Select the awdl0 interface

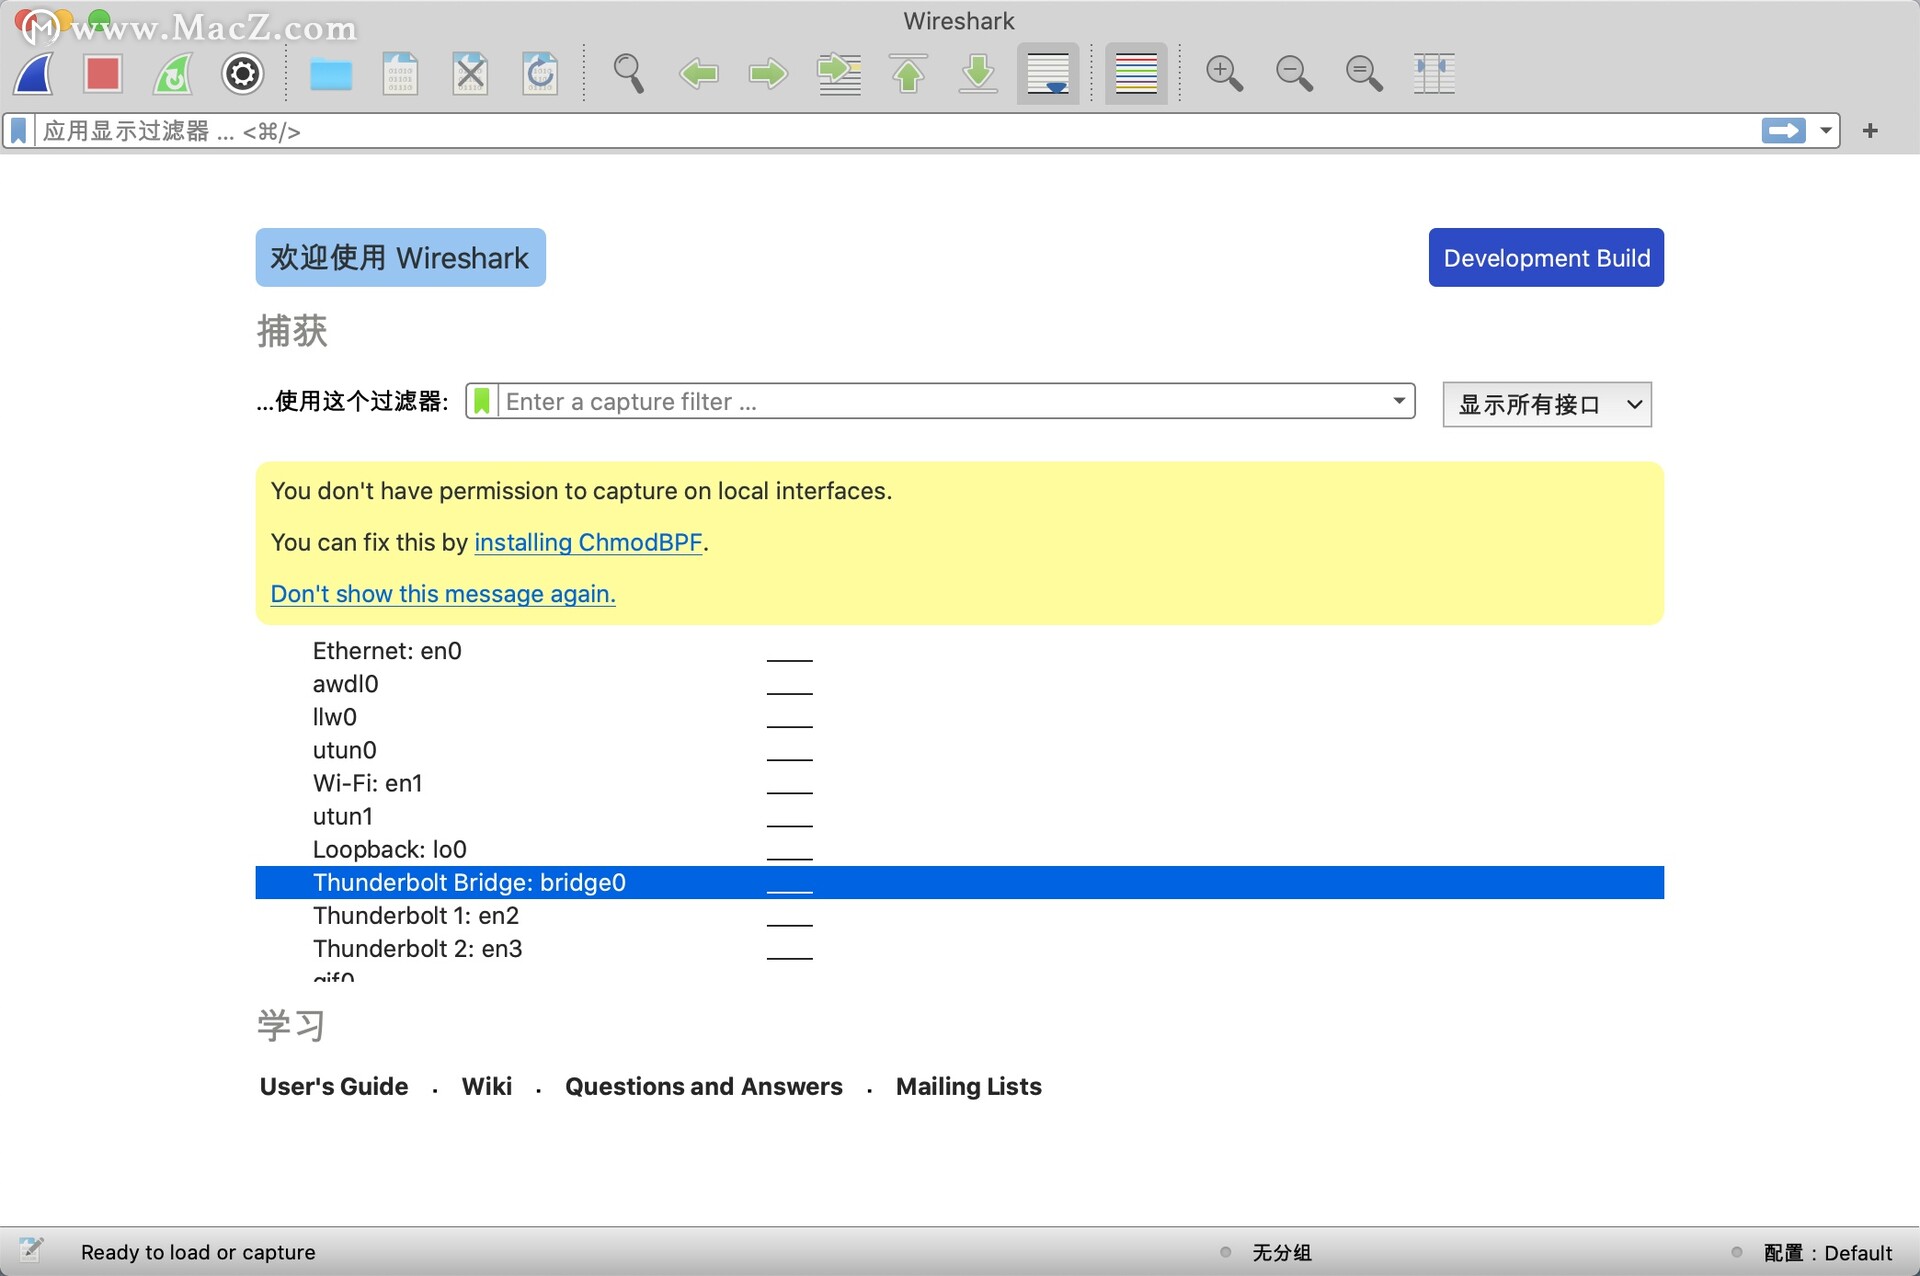[x=960, y=684]
